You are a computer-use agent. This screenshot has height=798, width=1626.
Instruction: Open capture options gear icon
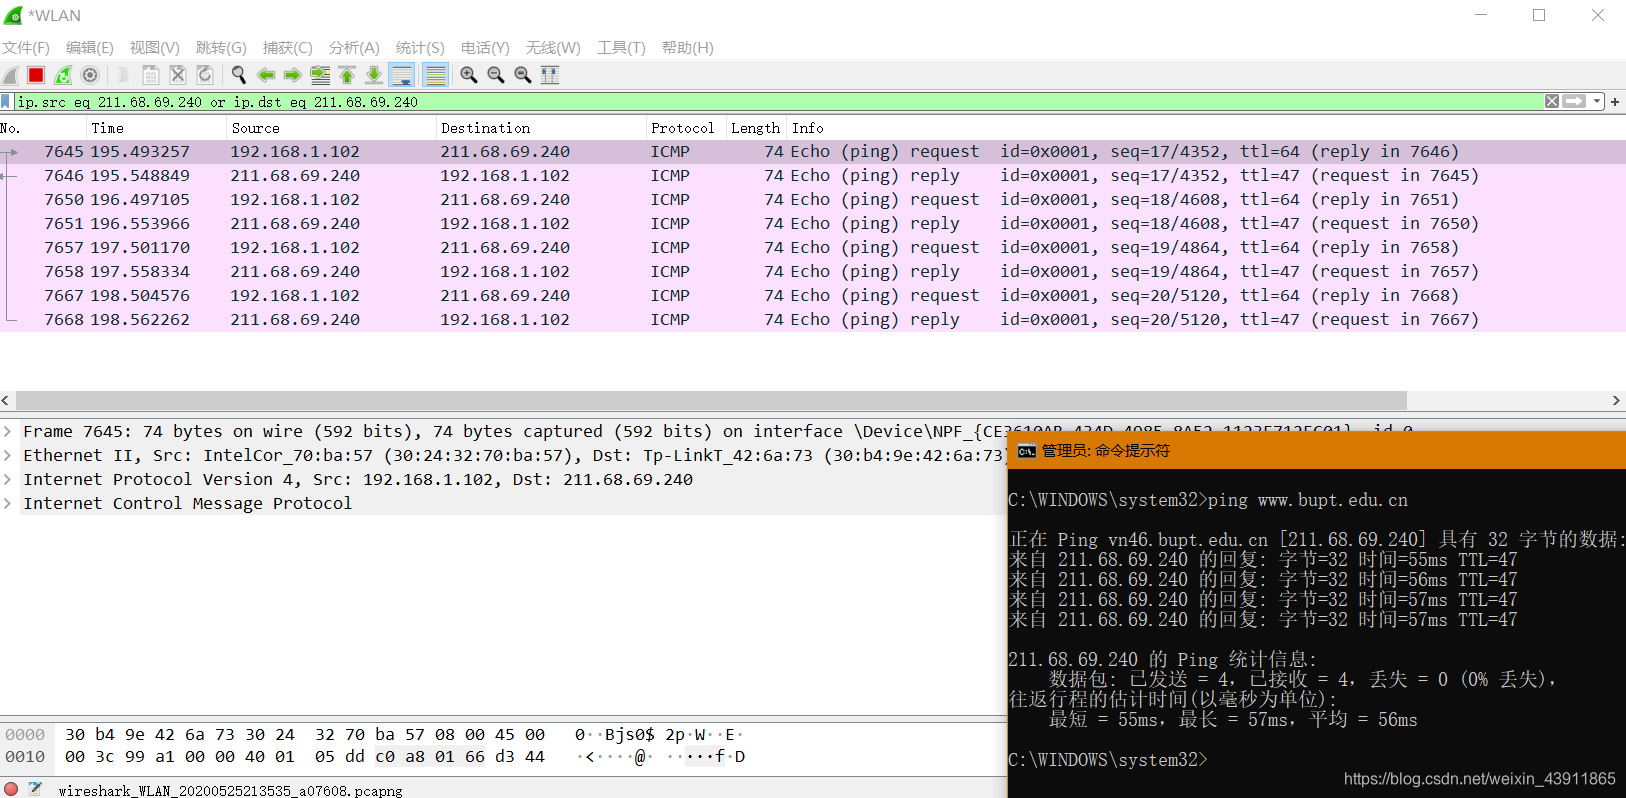pos(90,75)
